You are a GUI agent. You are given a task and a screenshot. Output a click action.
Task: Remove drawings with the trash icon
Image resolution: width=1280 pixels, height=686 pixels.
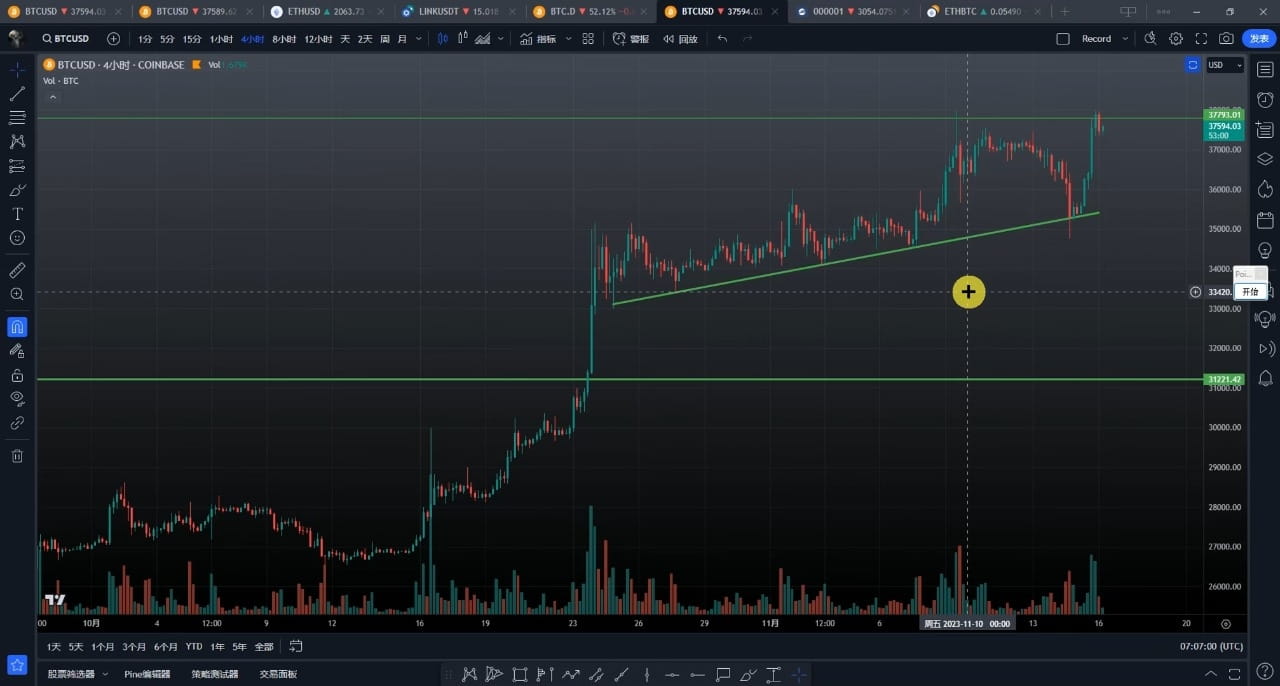(x=17, y=456)
